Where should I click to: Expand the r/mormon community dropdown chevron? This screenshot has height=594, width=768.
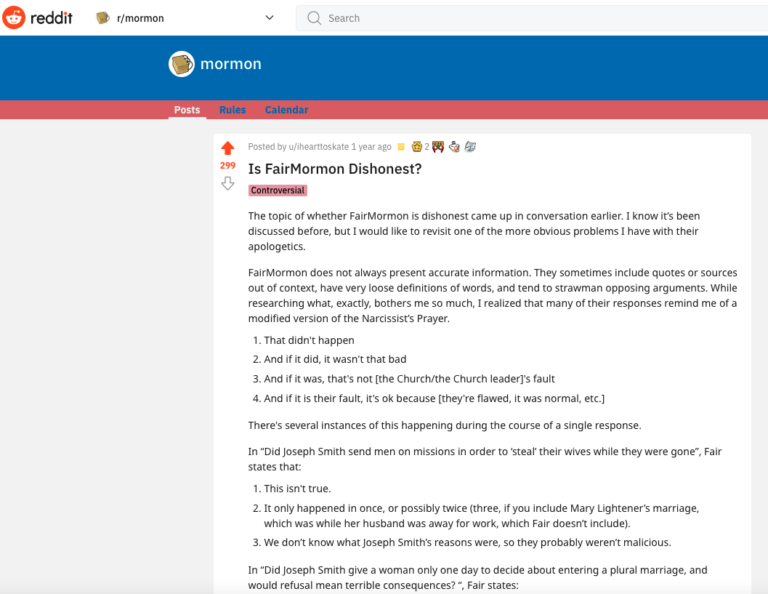(269, 18)
